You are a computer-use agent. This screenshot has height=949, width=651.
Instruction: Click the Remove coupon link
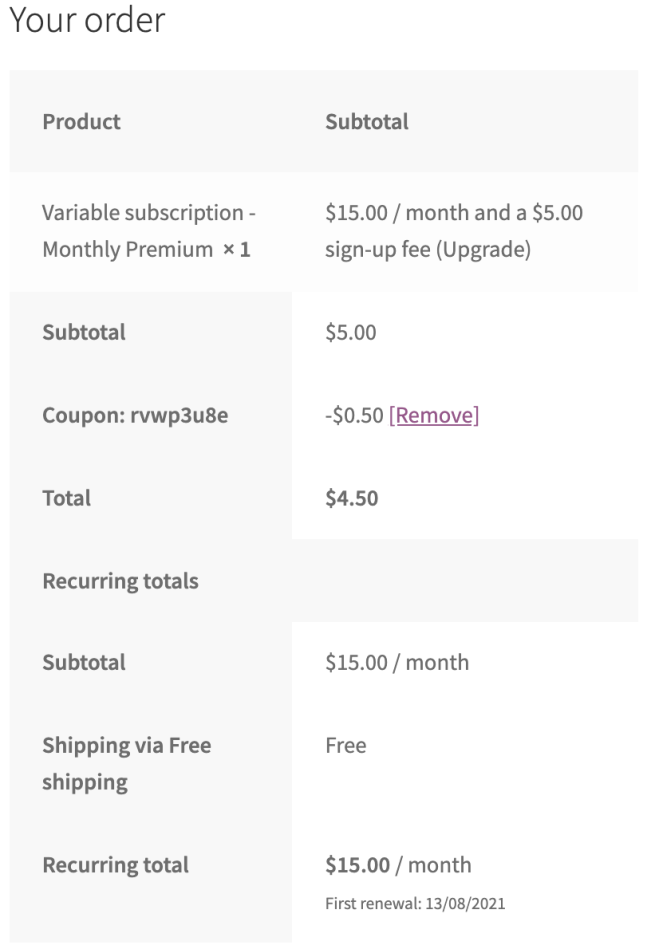coord(434,415)
